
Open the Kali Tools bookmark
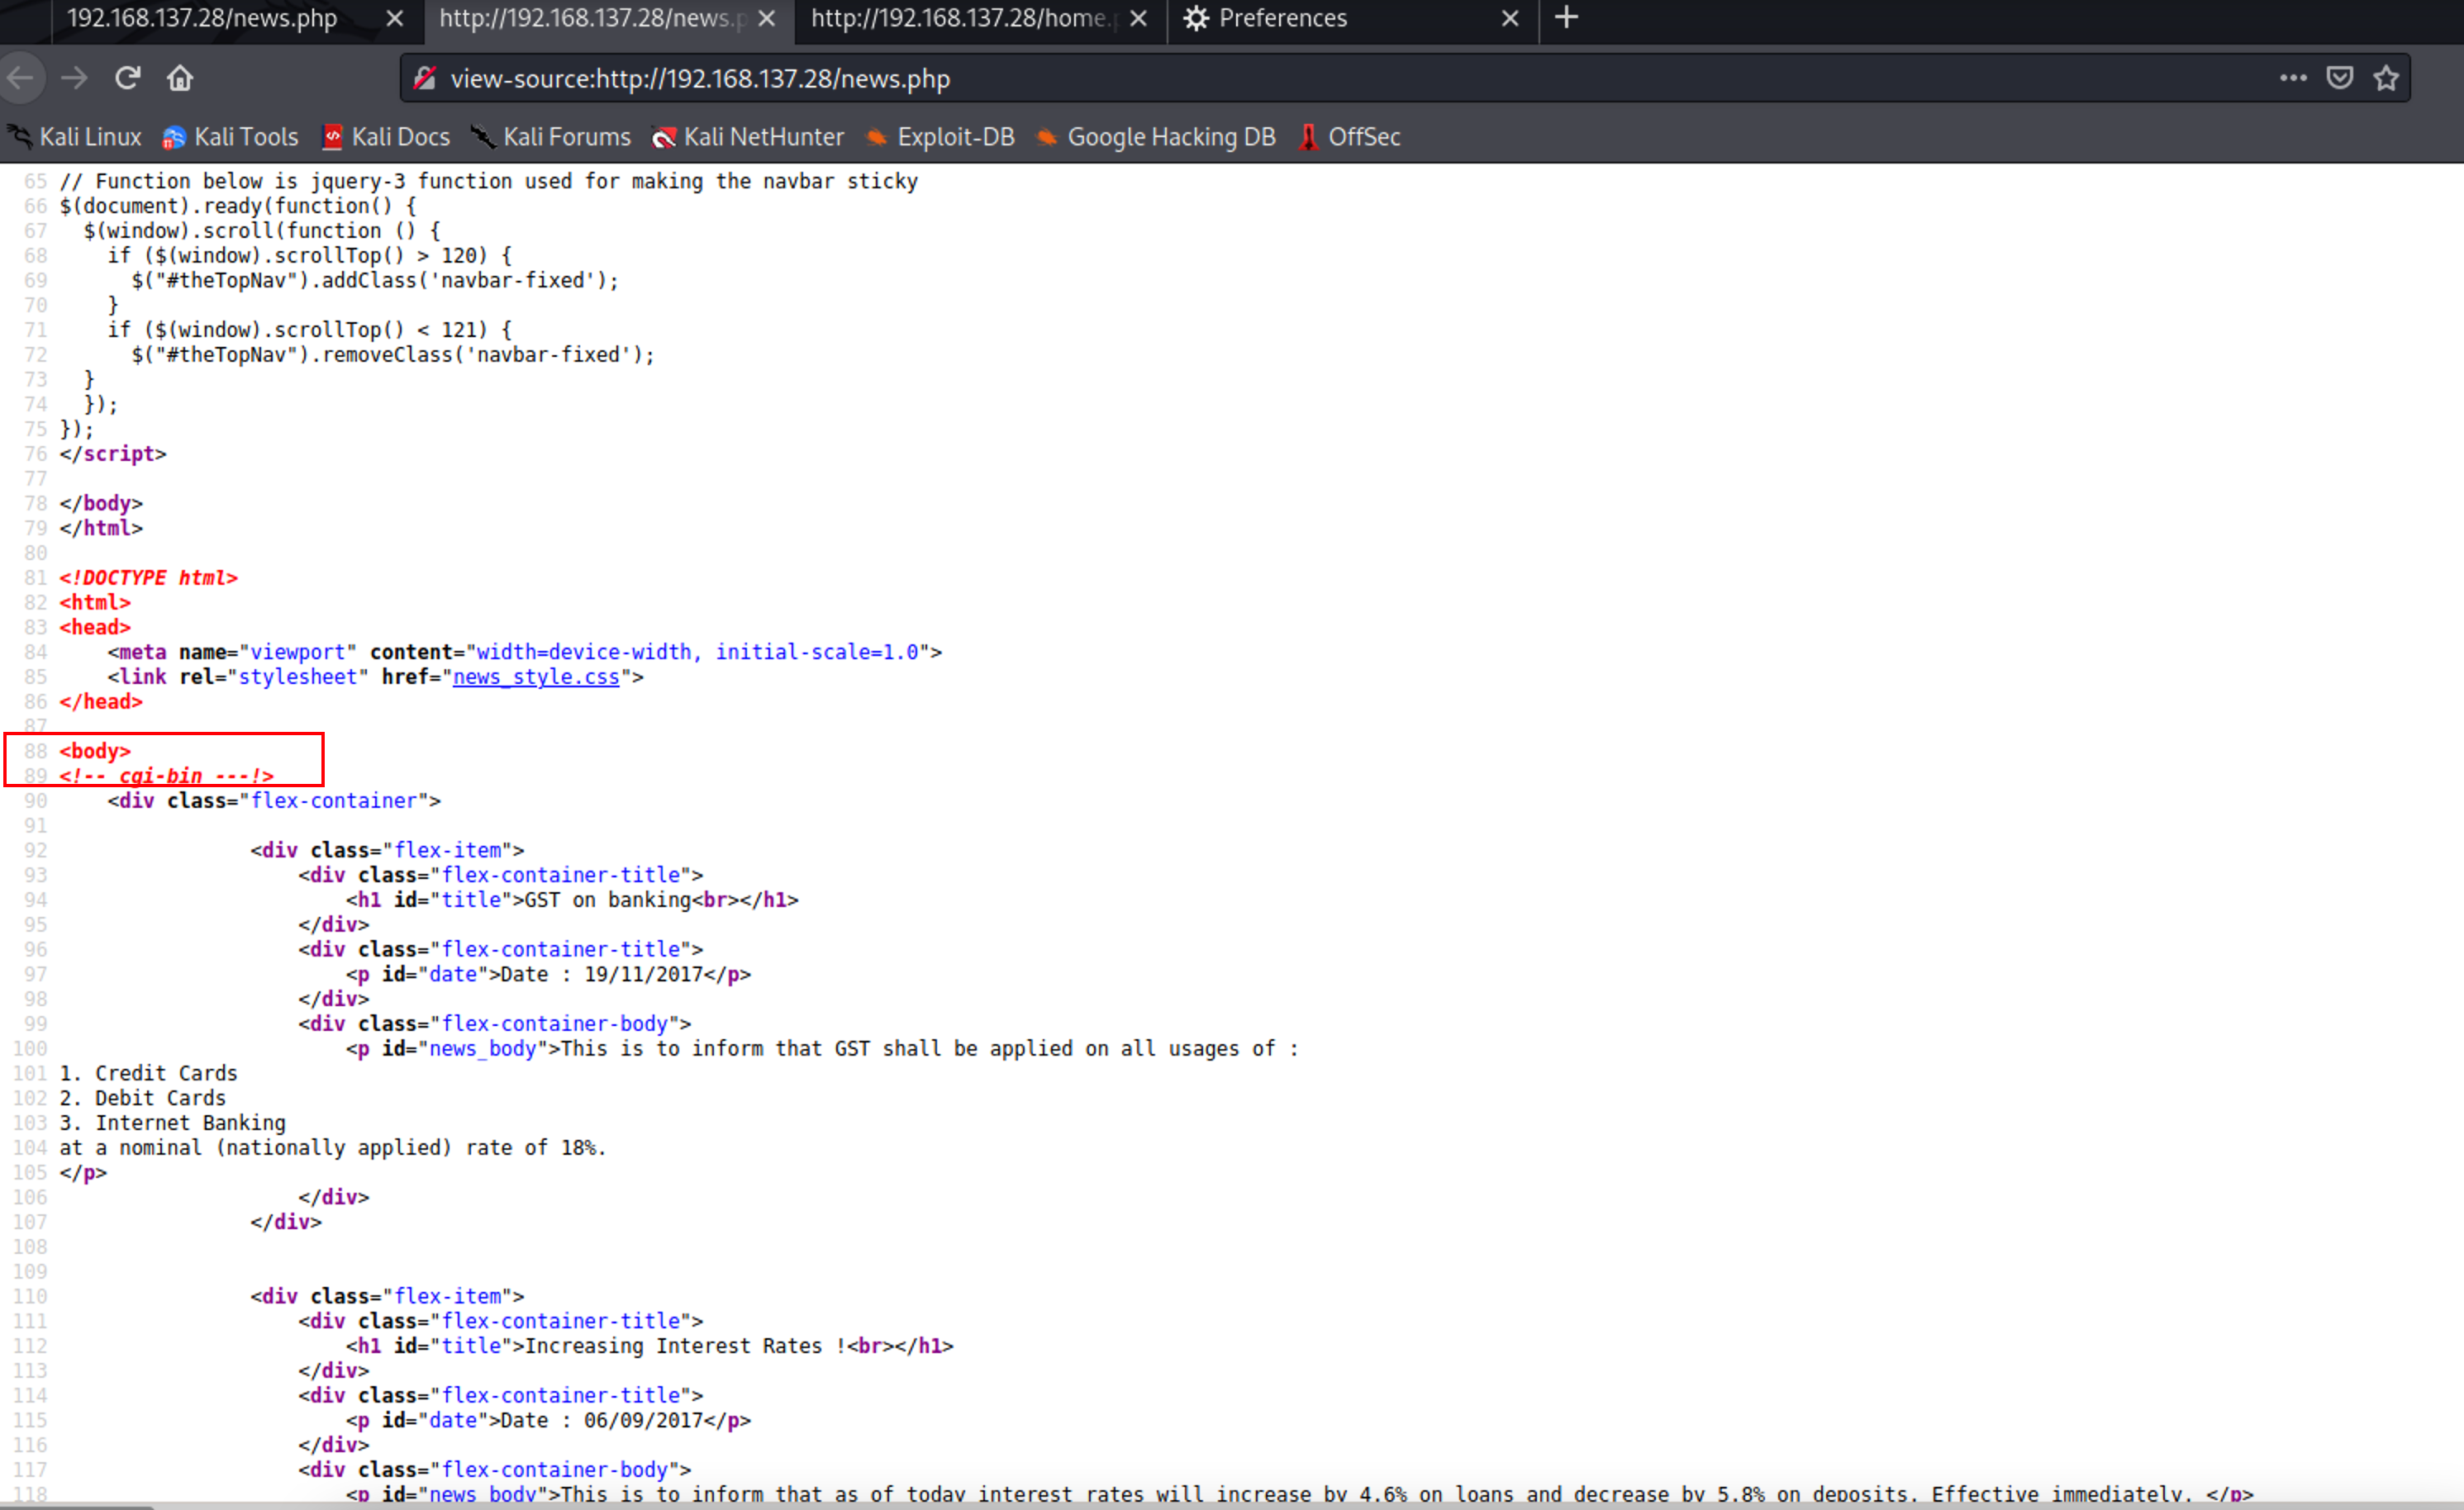coord(230,137)
